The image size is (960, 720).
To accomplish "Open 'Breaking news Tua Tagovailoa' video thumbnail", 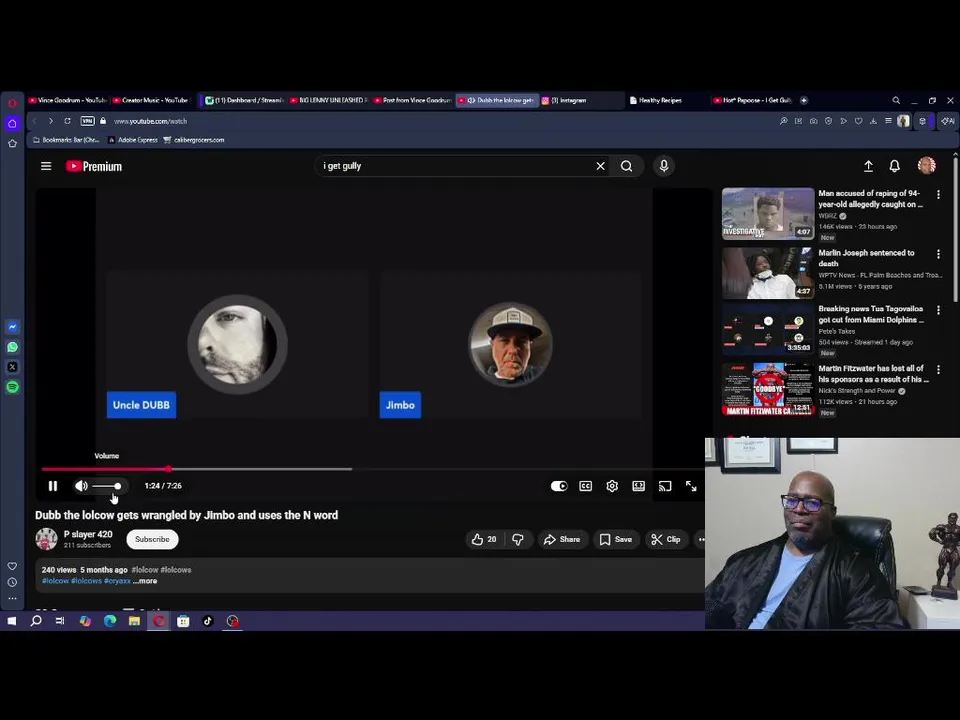I will 768,329.
